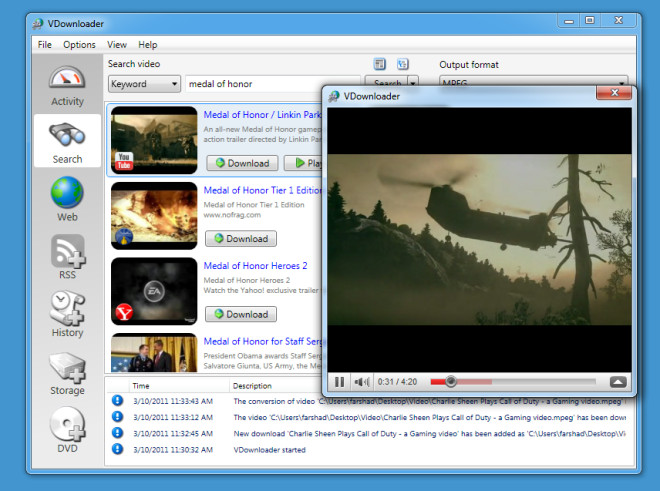Viewport: 660px width, 491px height.
Task: Select the 'VDownloader started' log entry
Action: pos(269,450)
